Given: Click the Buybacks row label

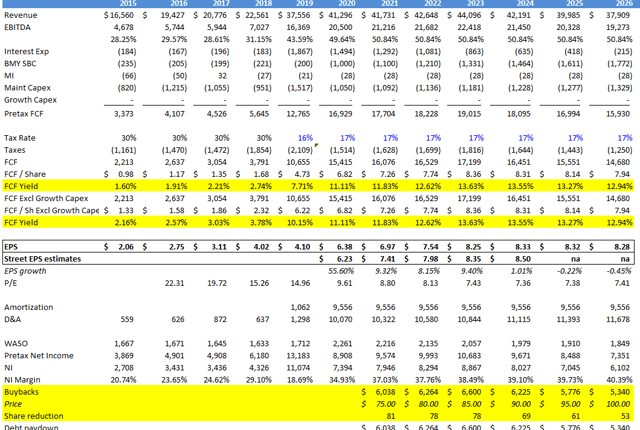Looking at the screenshot, I should pyautogui.click(x=21, y=392).
